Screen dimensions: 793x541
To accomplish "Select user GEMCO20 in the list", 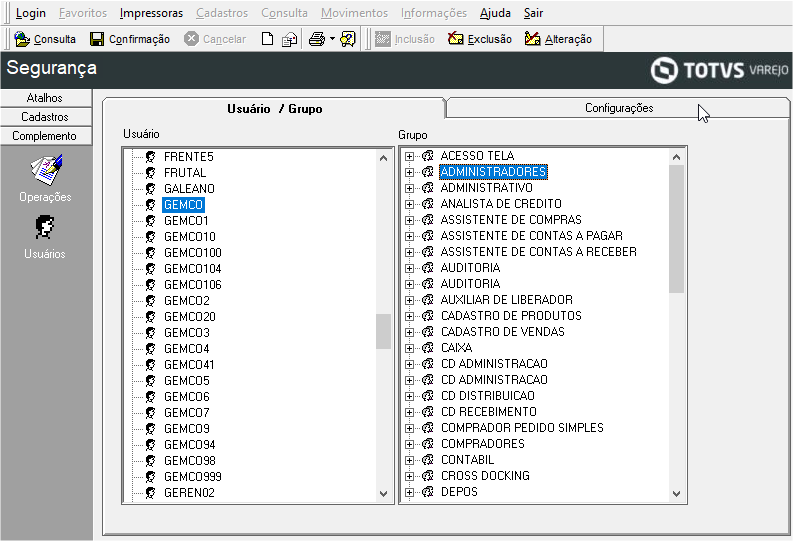I will 190,317.
